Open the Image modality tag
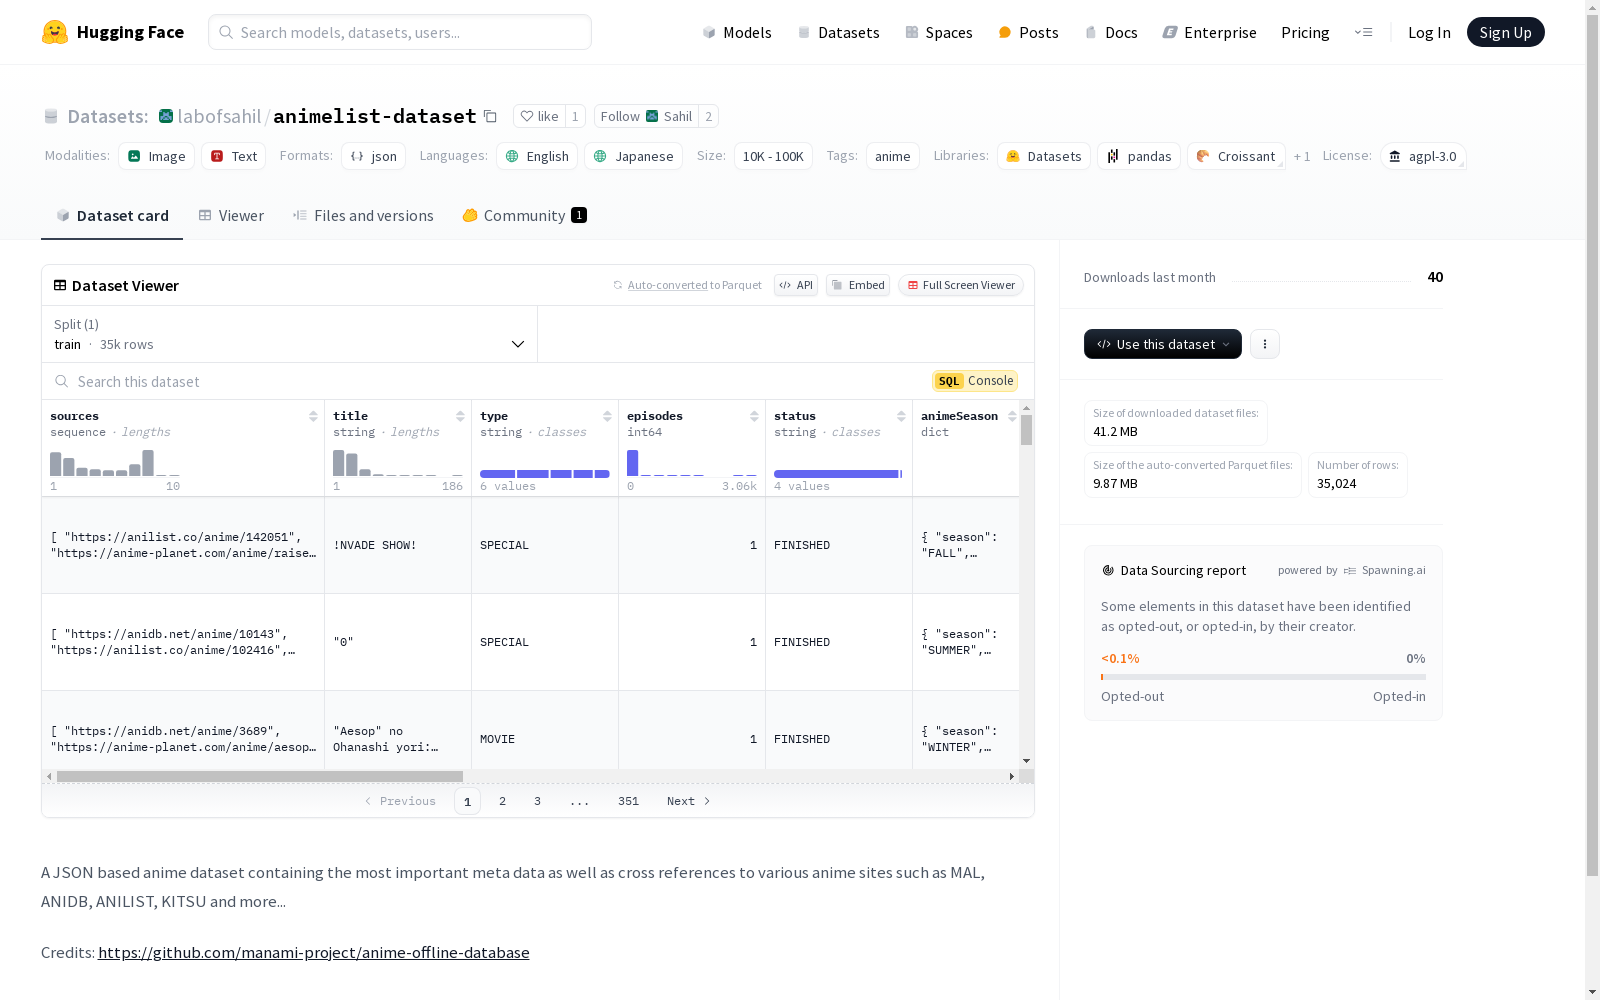Image resolution: width=1600 pixels, height=1000 pixels. click(156, 156)
